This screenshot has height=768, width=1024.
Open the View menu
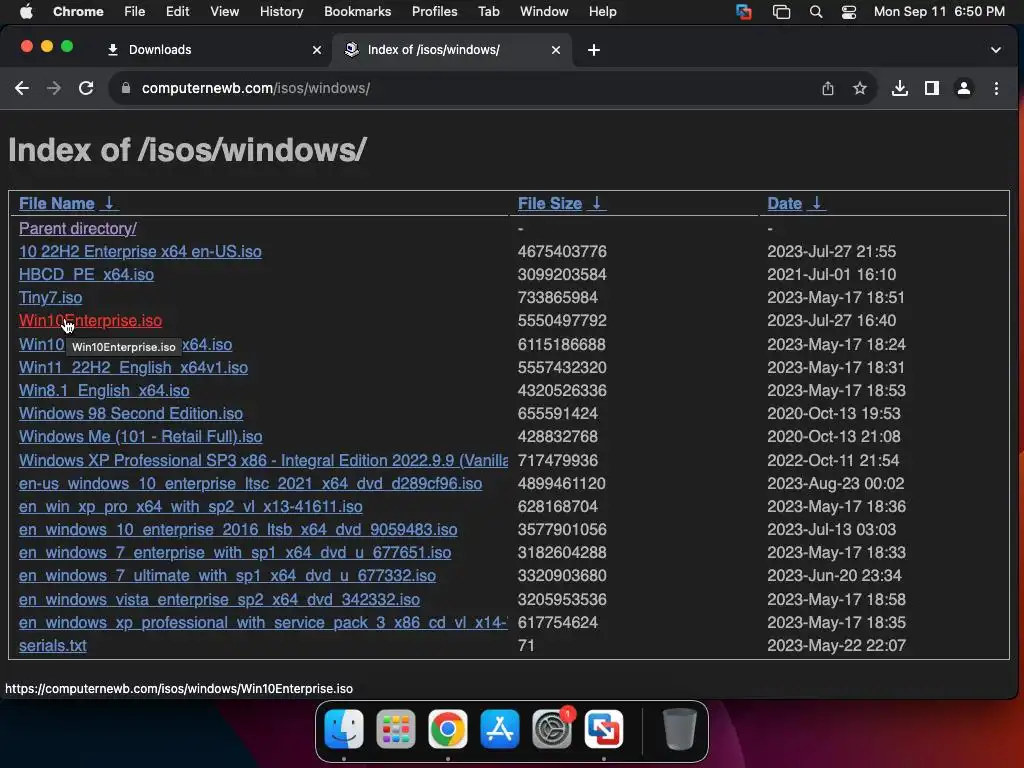[224, 11]
